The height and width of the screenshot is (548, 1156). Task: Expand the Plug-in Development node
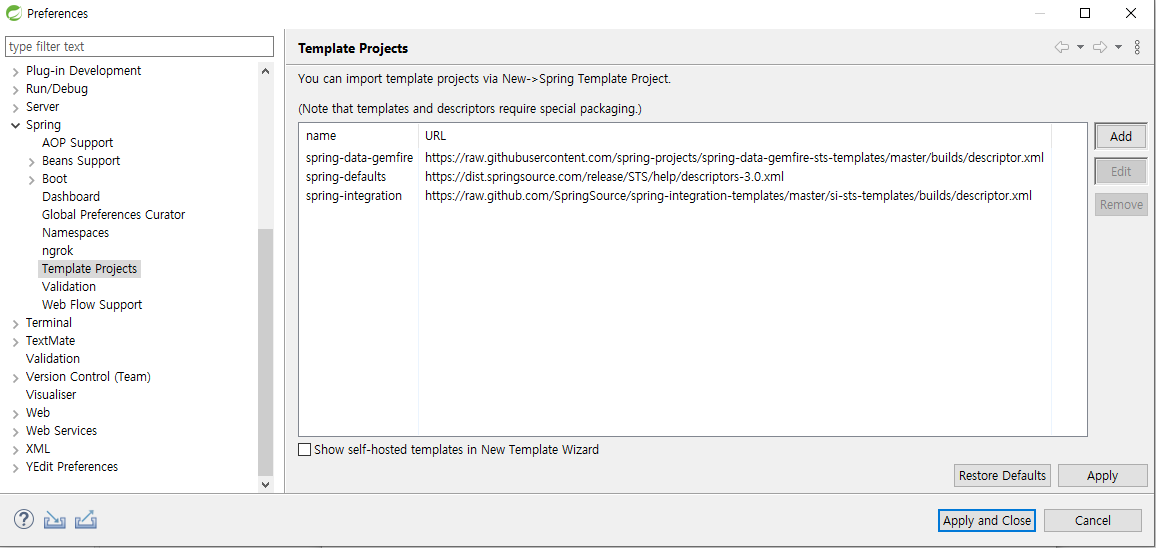click(x=15, y=72)
